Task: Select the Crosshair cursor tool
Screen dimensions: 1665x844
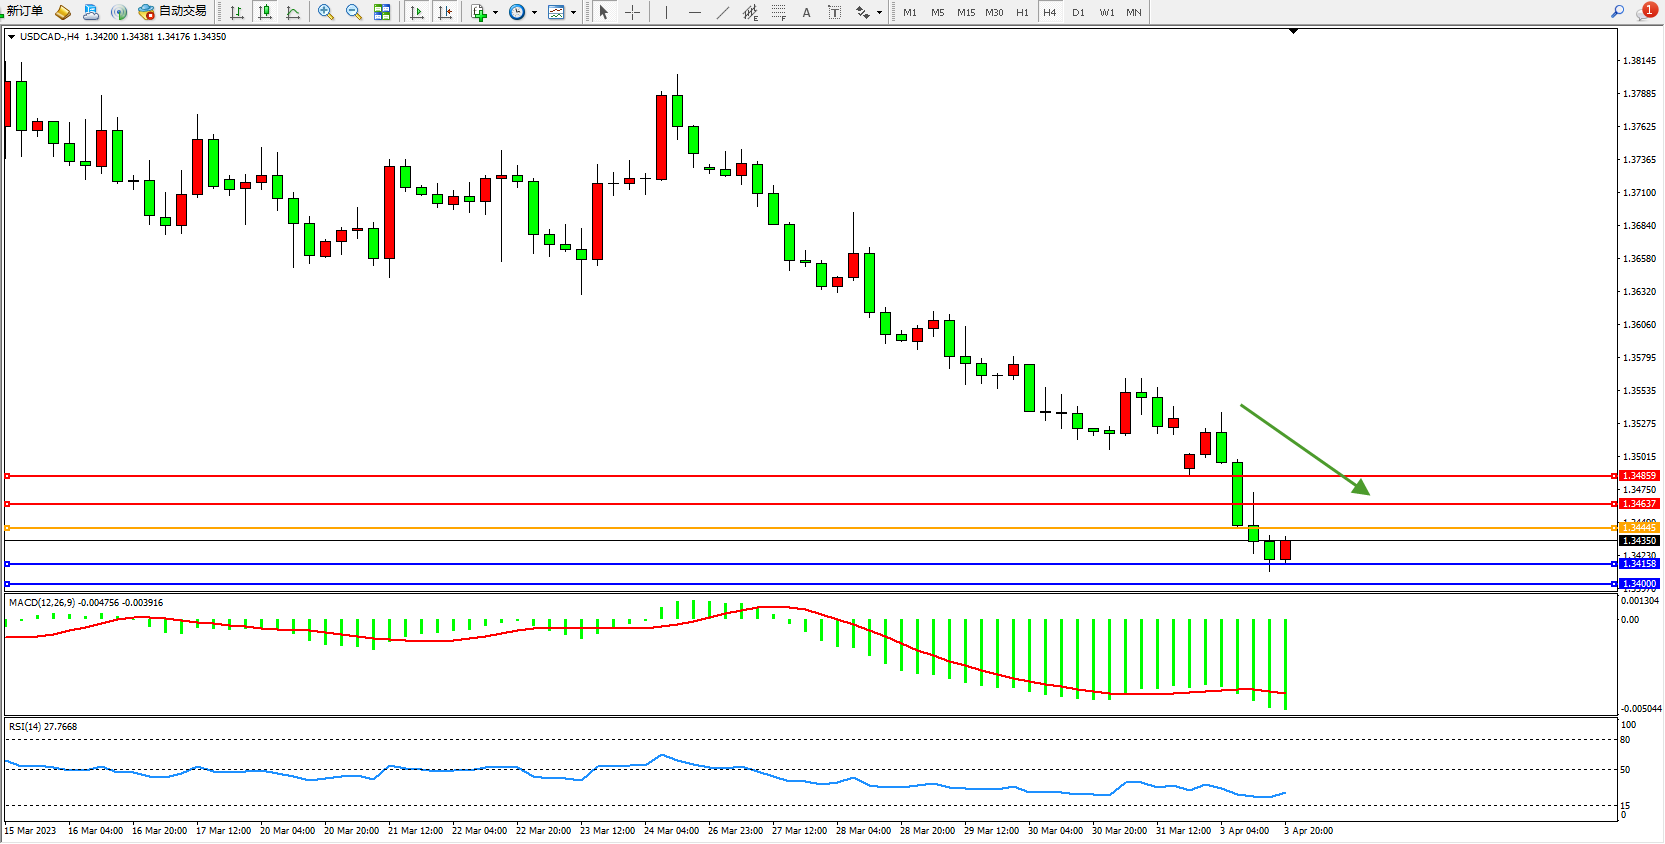Action: tap(632, 12)
